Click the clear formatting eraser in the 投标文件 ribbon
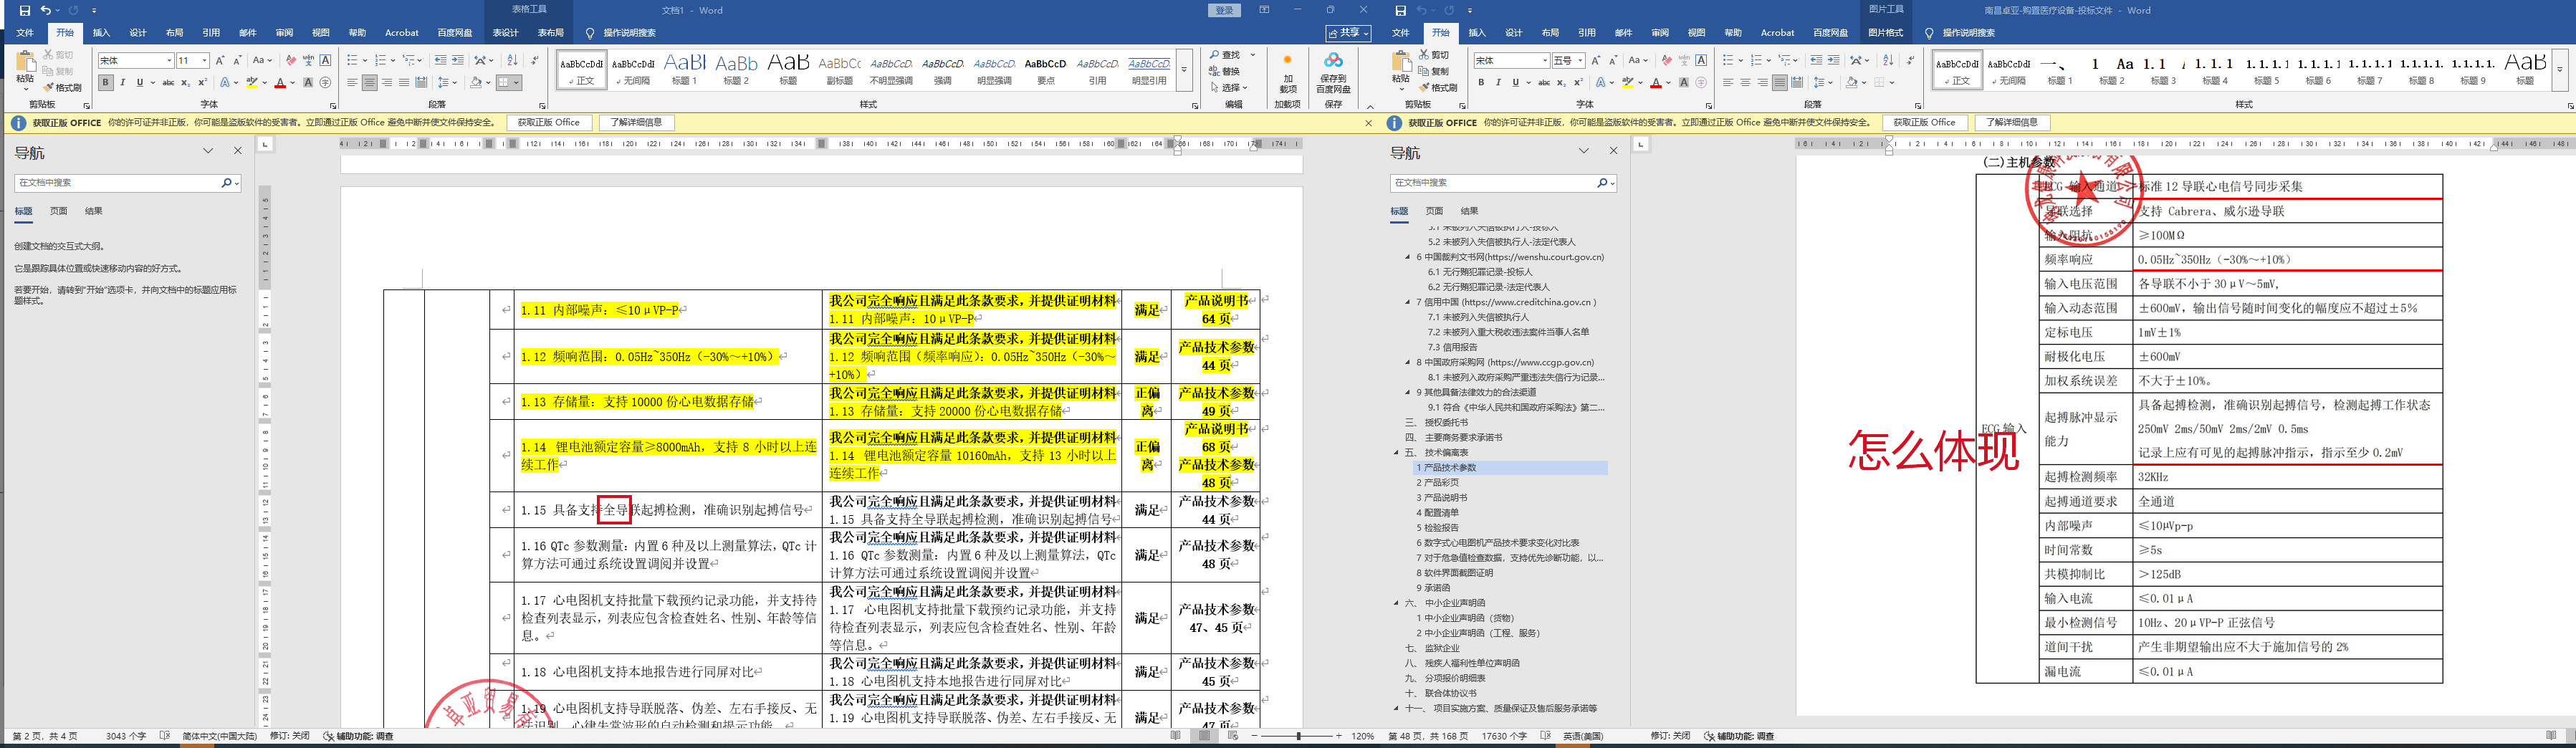Screen dimensions: 2576x748 click(1666, 61)
